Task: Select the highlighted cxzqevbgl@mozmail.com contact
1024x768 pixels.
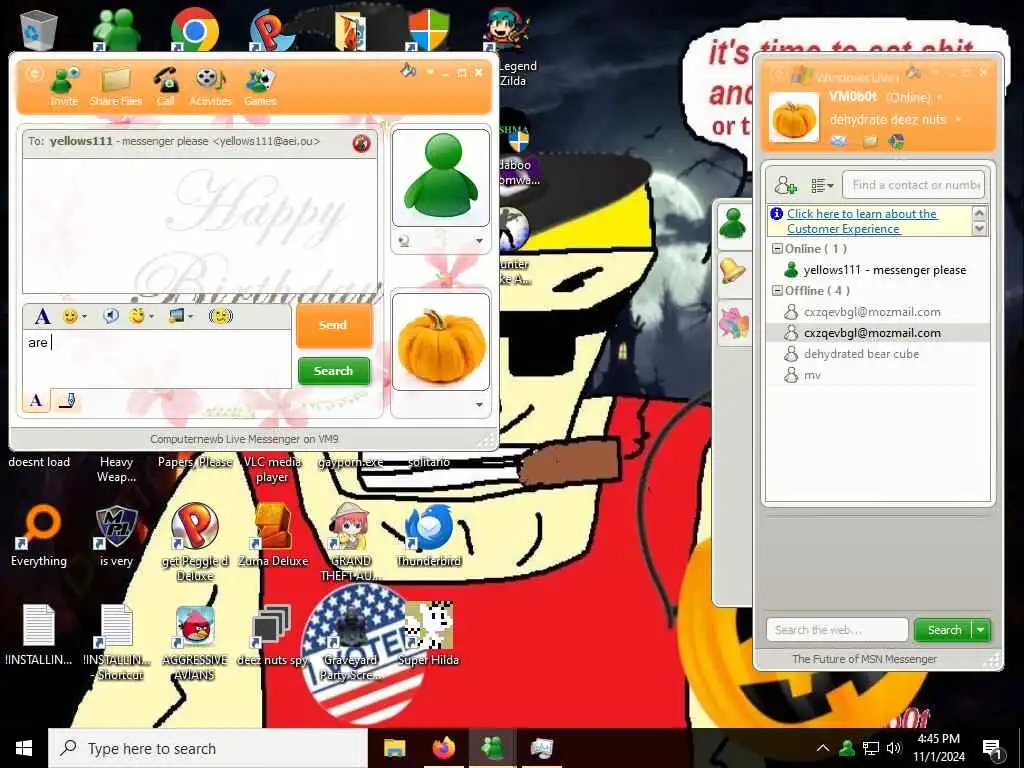Action: (x=876, y=333)
